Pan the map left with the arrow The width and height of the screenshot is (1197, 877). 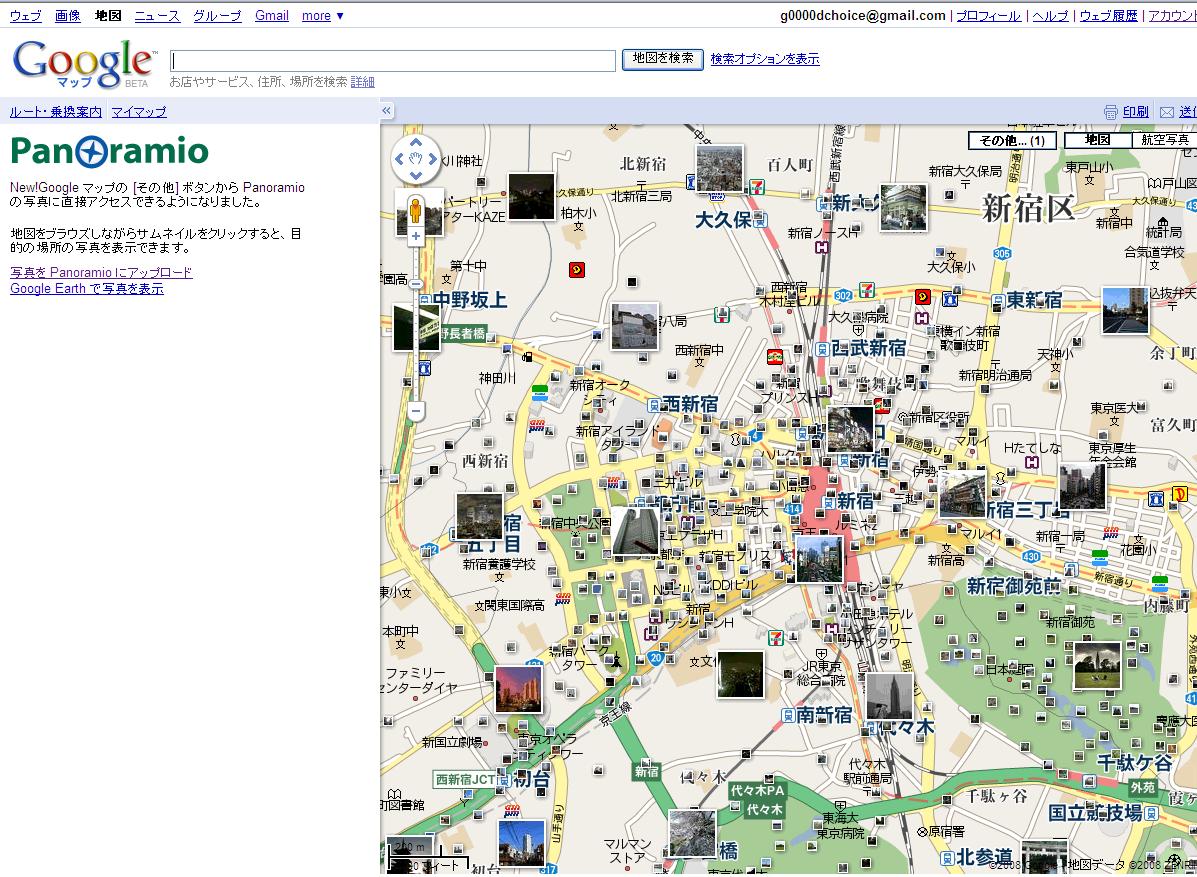tap(398, 159)
